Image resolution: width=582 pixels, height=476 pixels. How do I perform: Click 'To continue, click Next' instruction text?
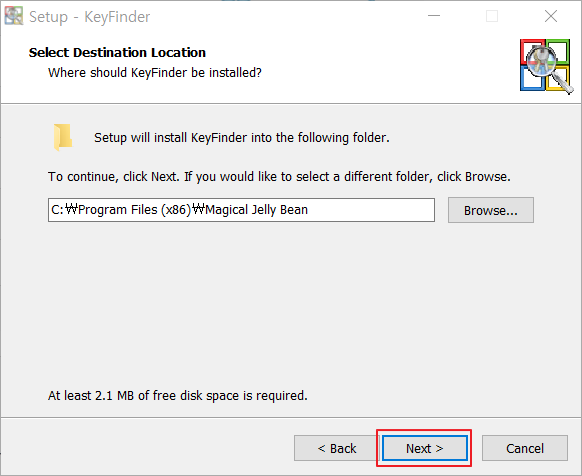(x=279, y=176)
